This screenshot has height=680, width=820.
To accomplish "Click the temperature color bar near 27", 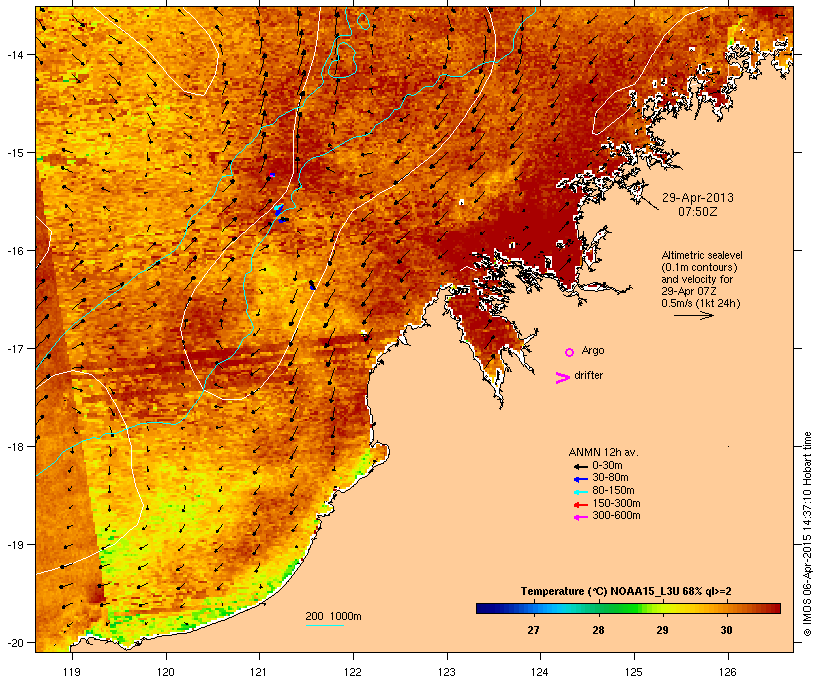I will (533, 608).
